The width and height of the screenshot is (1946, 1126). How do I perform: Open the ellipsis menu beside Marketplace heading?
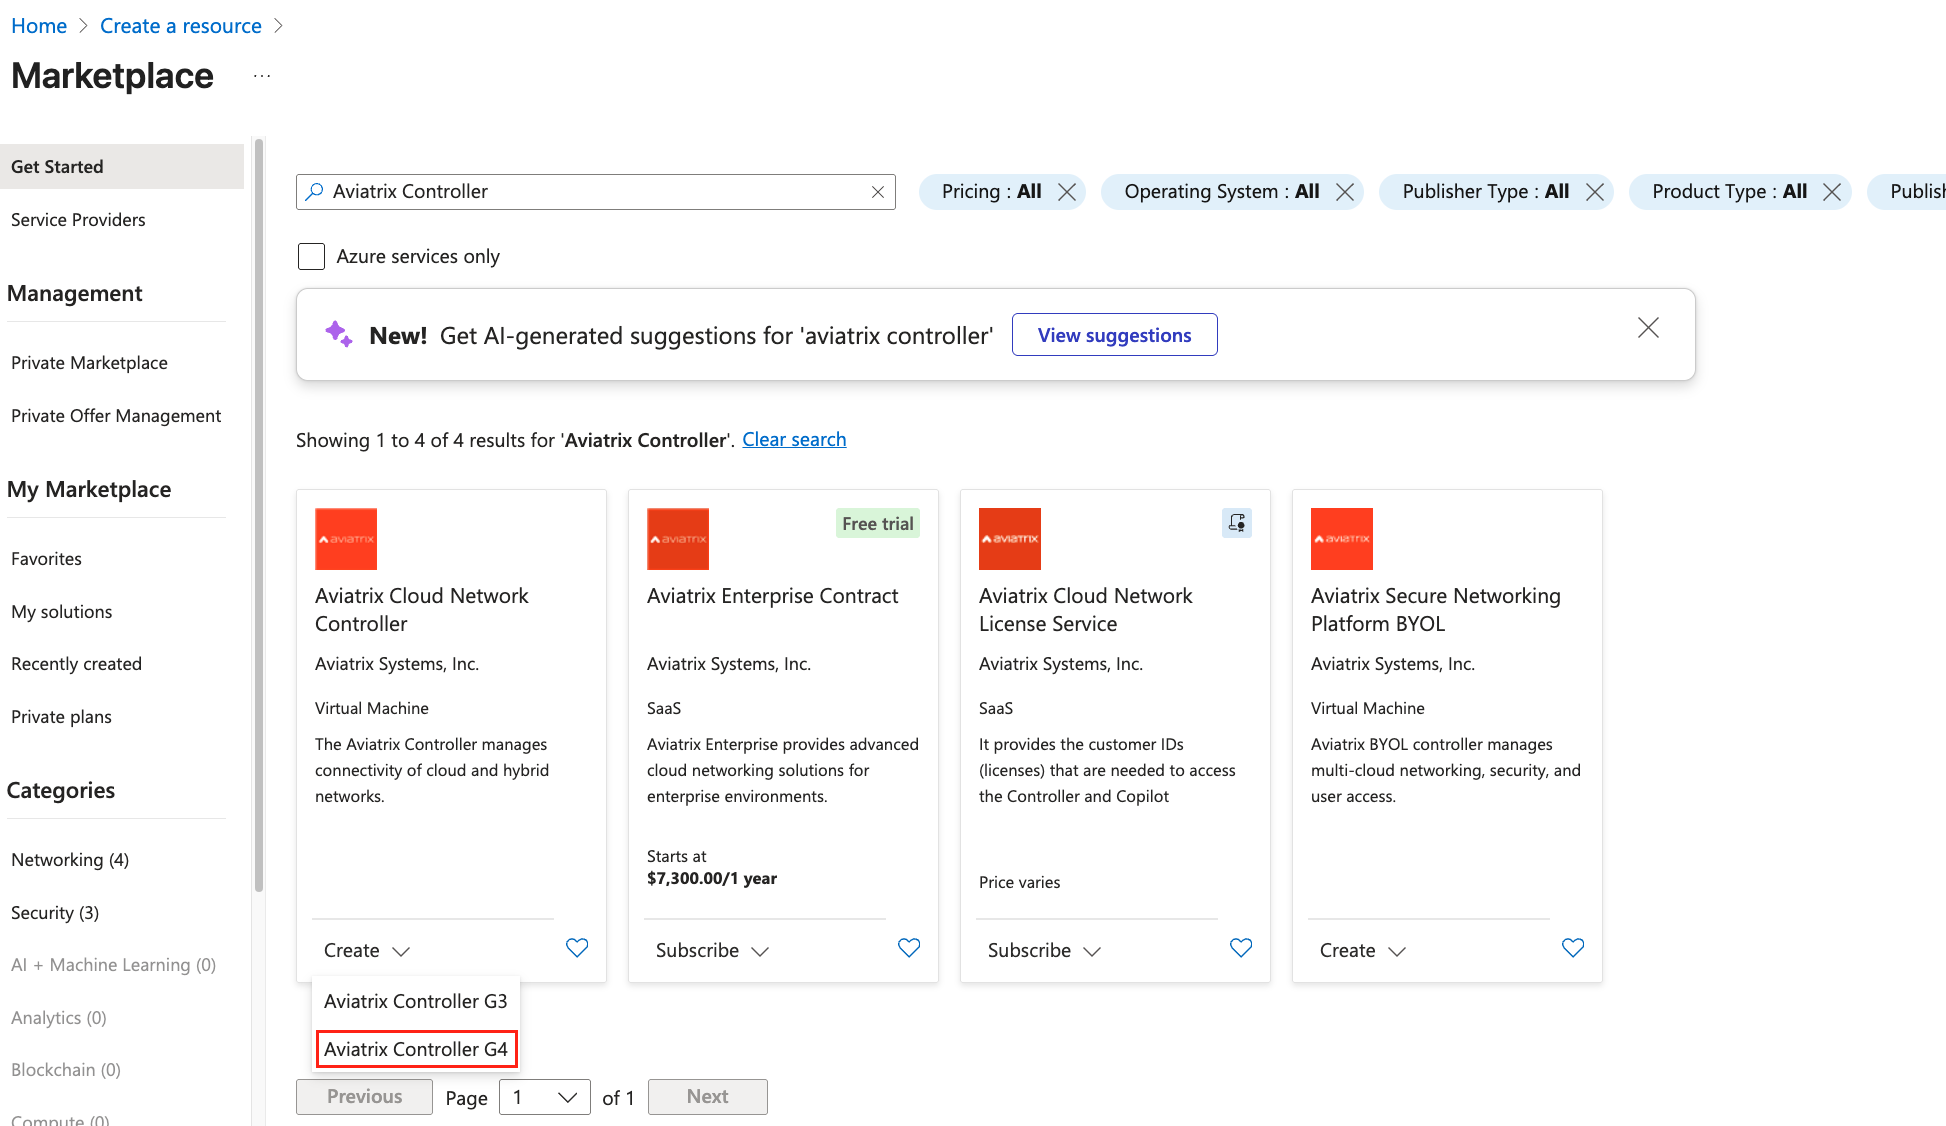point(261,75)
